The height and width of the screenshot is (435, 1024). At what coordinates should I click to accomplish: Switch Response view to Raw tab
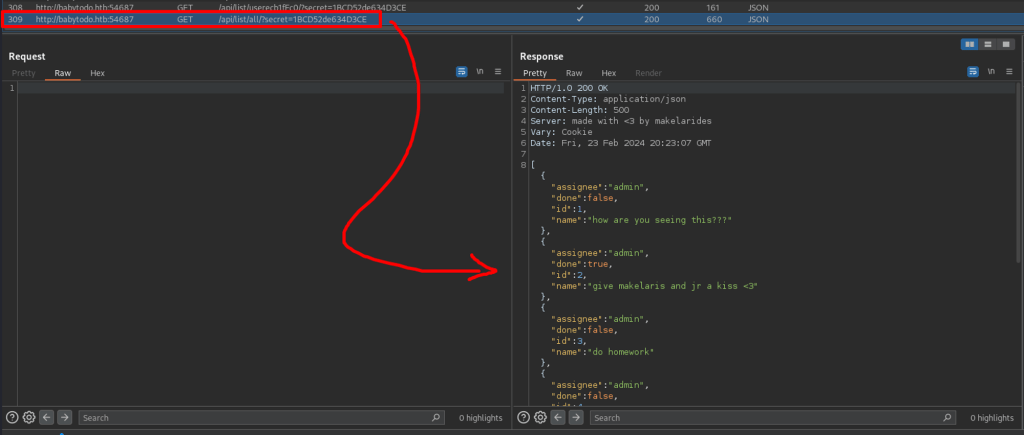coord(574,73)
